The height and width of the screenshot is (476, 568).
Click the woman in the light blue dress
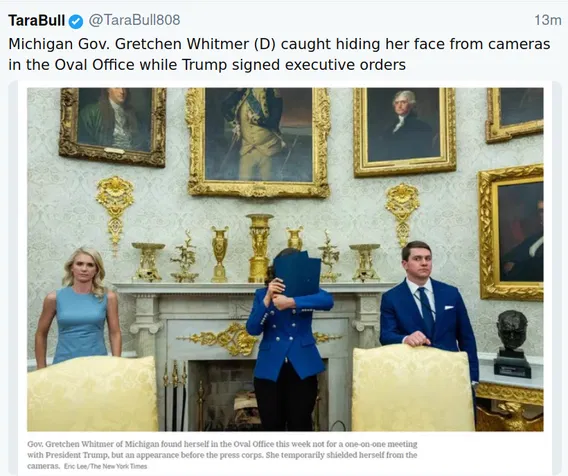(x=80, y=307)
